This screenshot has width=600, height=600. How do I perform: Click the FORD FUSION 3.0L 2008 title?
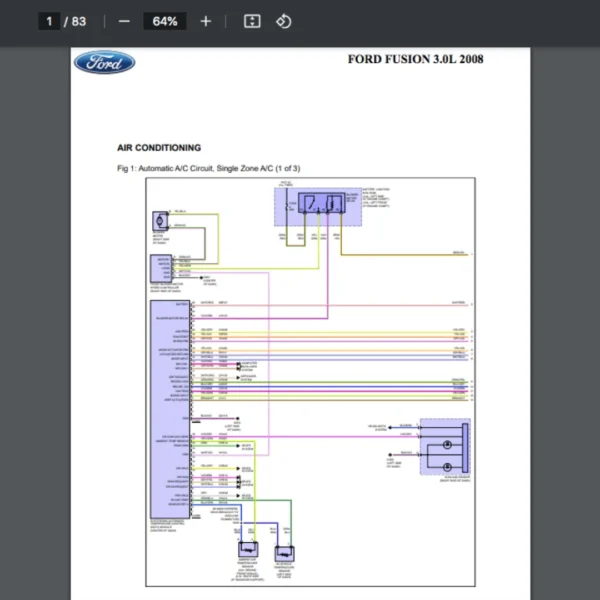(415, 59)
